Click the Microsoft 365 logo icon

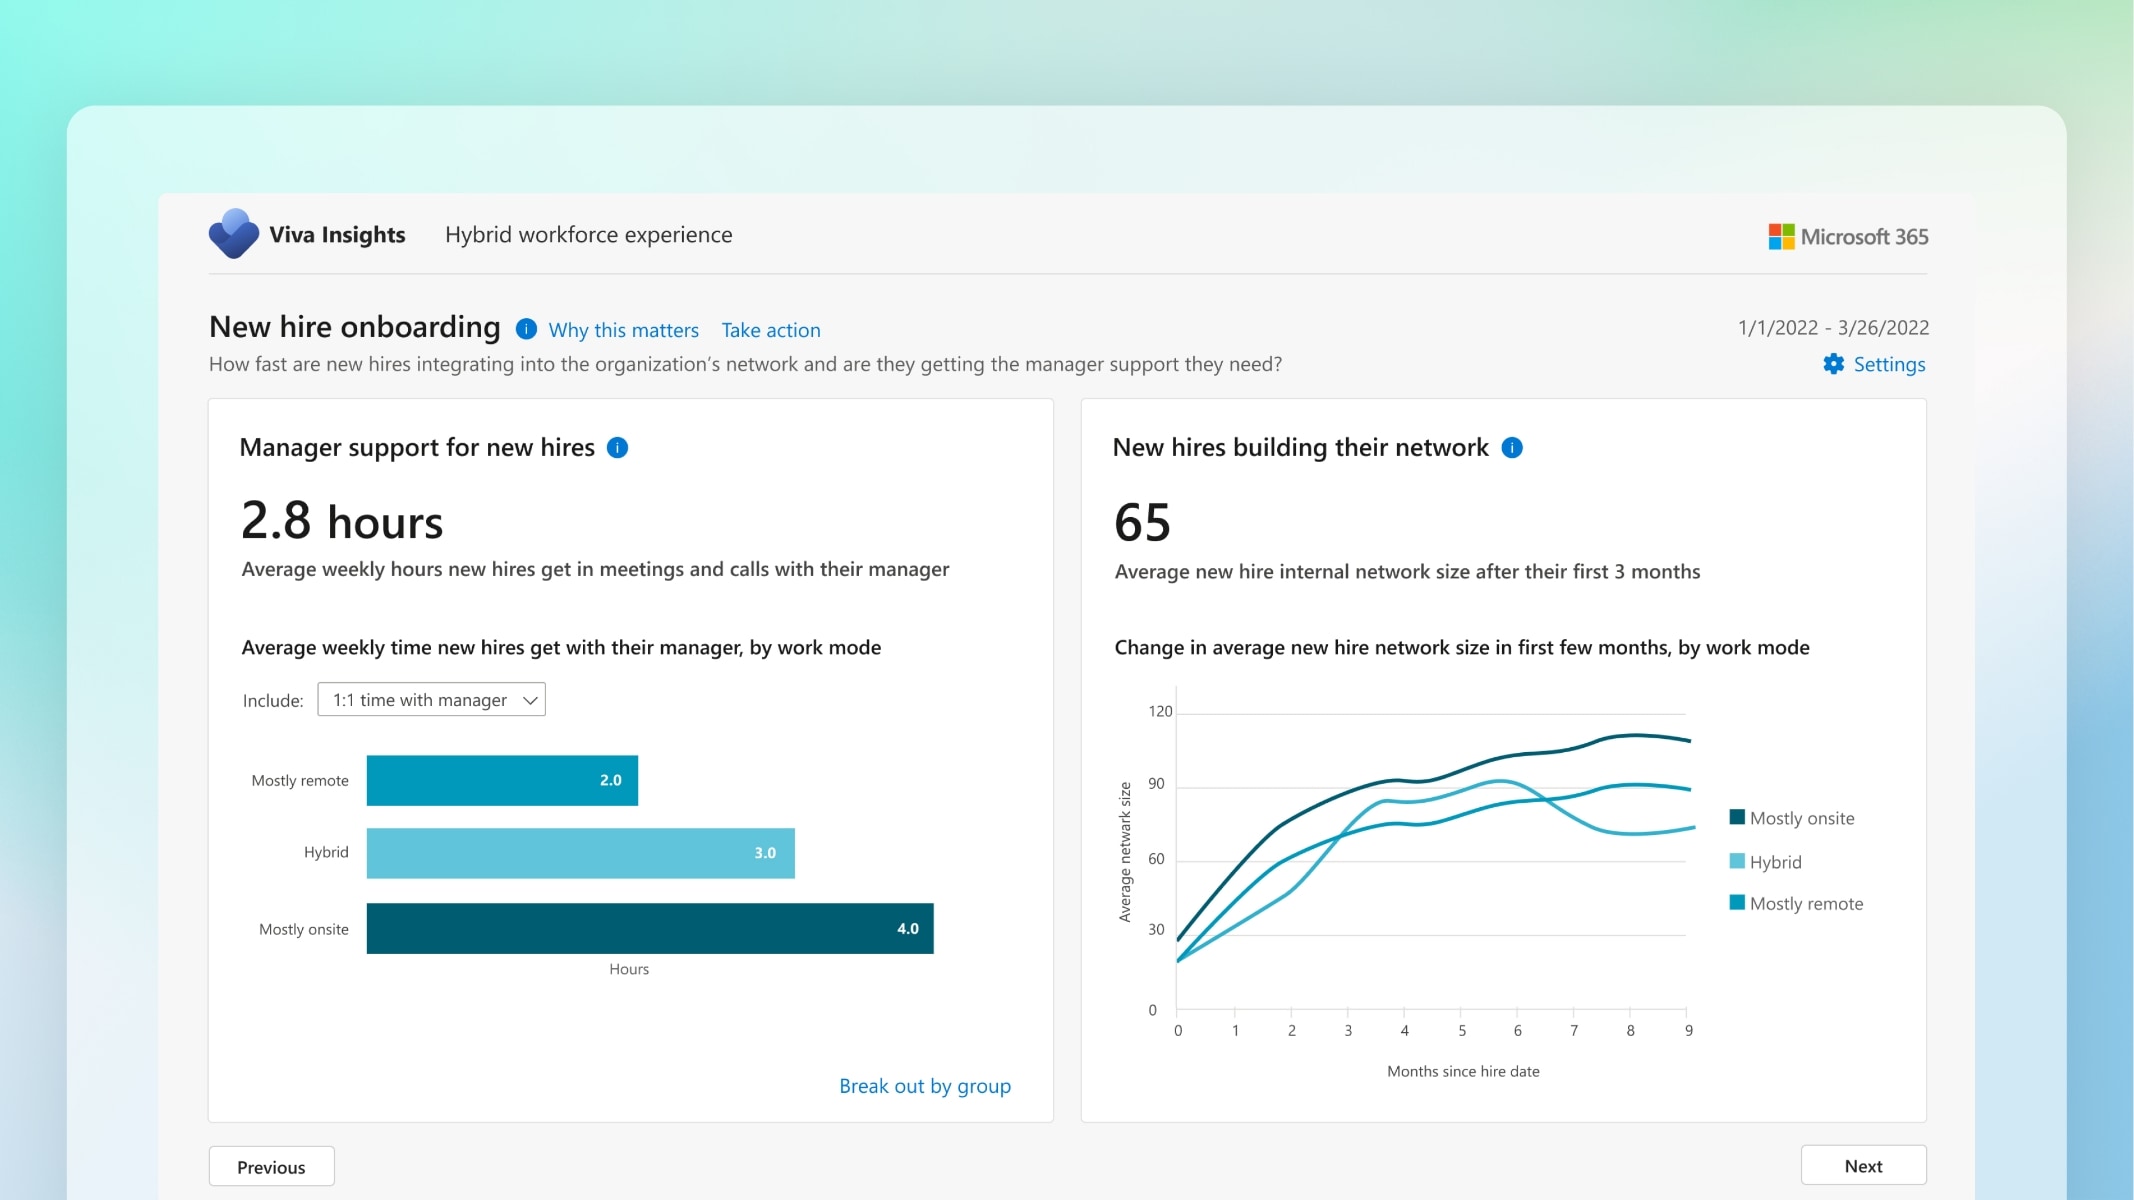(1781, 236)
